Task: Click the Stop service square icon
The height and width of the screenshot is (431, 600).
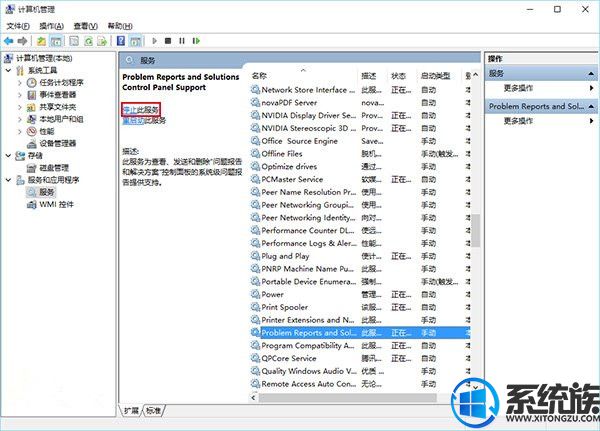Action: pos(168,41)
